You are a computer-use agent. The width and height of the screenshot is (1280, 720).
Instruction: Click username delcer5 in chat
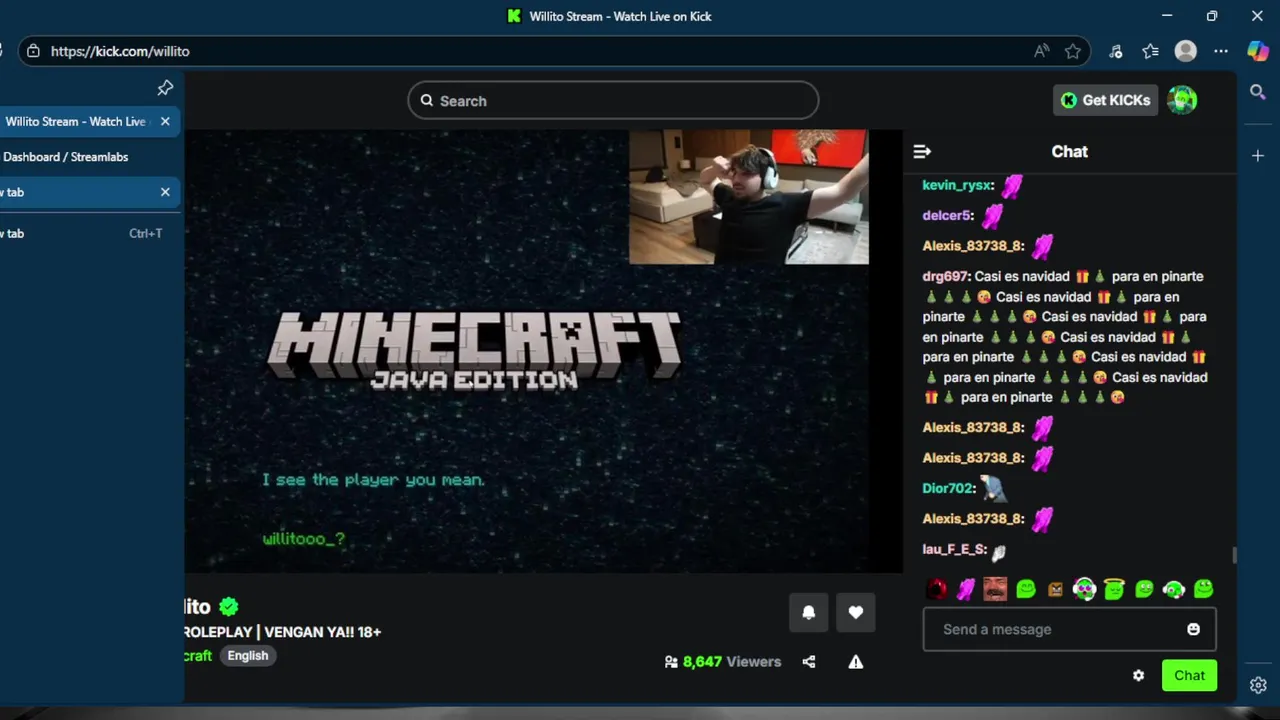(x=946, y=215)
